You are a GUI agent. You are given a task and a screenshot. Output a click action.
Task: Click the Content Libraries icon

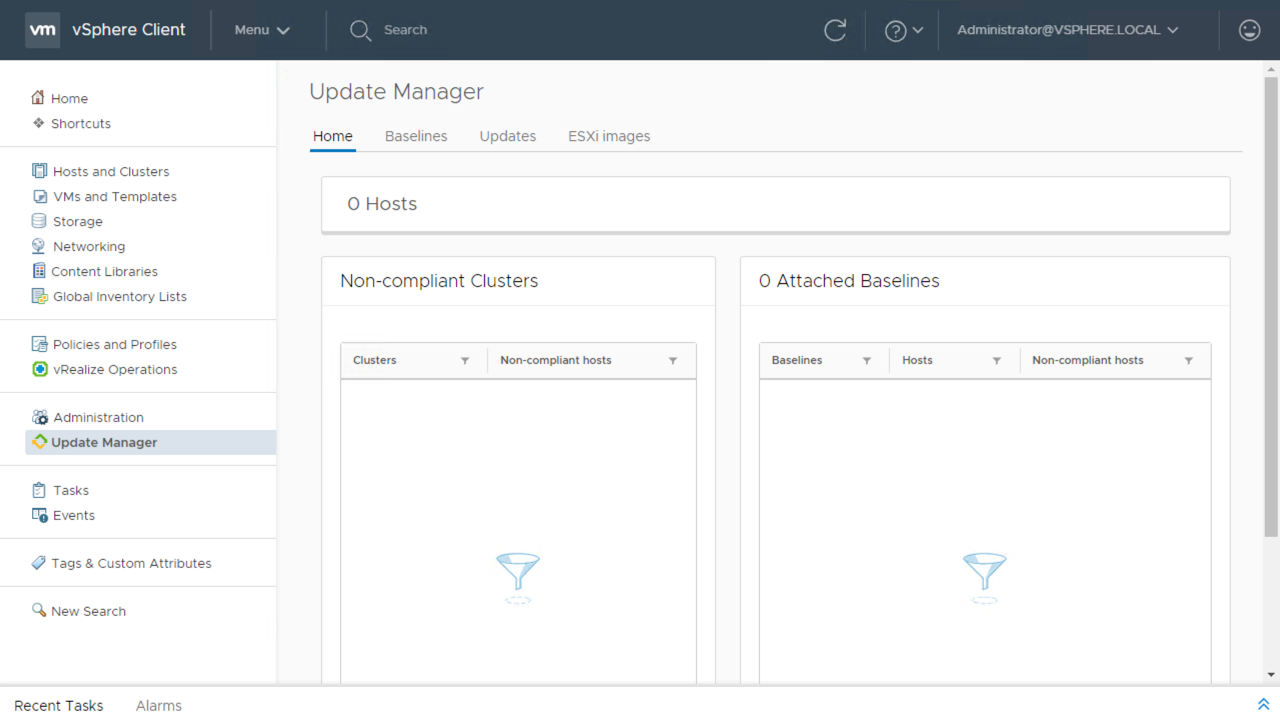(39, 271)
